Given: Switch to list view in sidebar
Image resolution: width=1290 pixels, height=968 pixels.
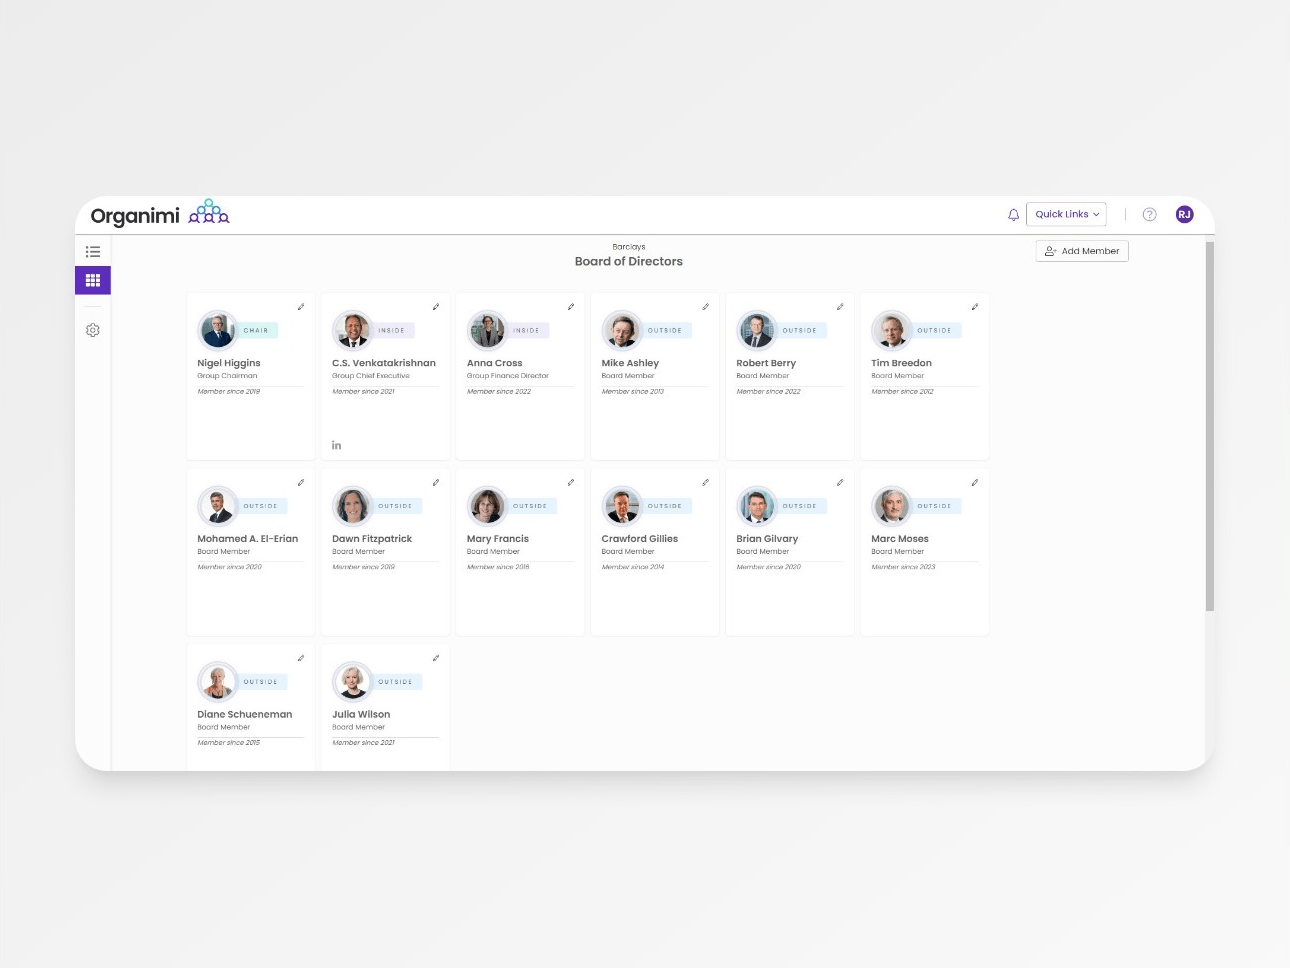Looking at the screenshot, I should click(x=93, y=252).
